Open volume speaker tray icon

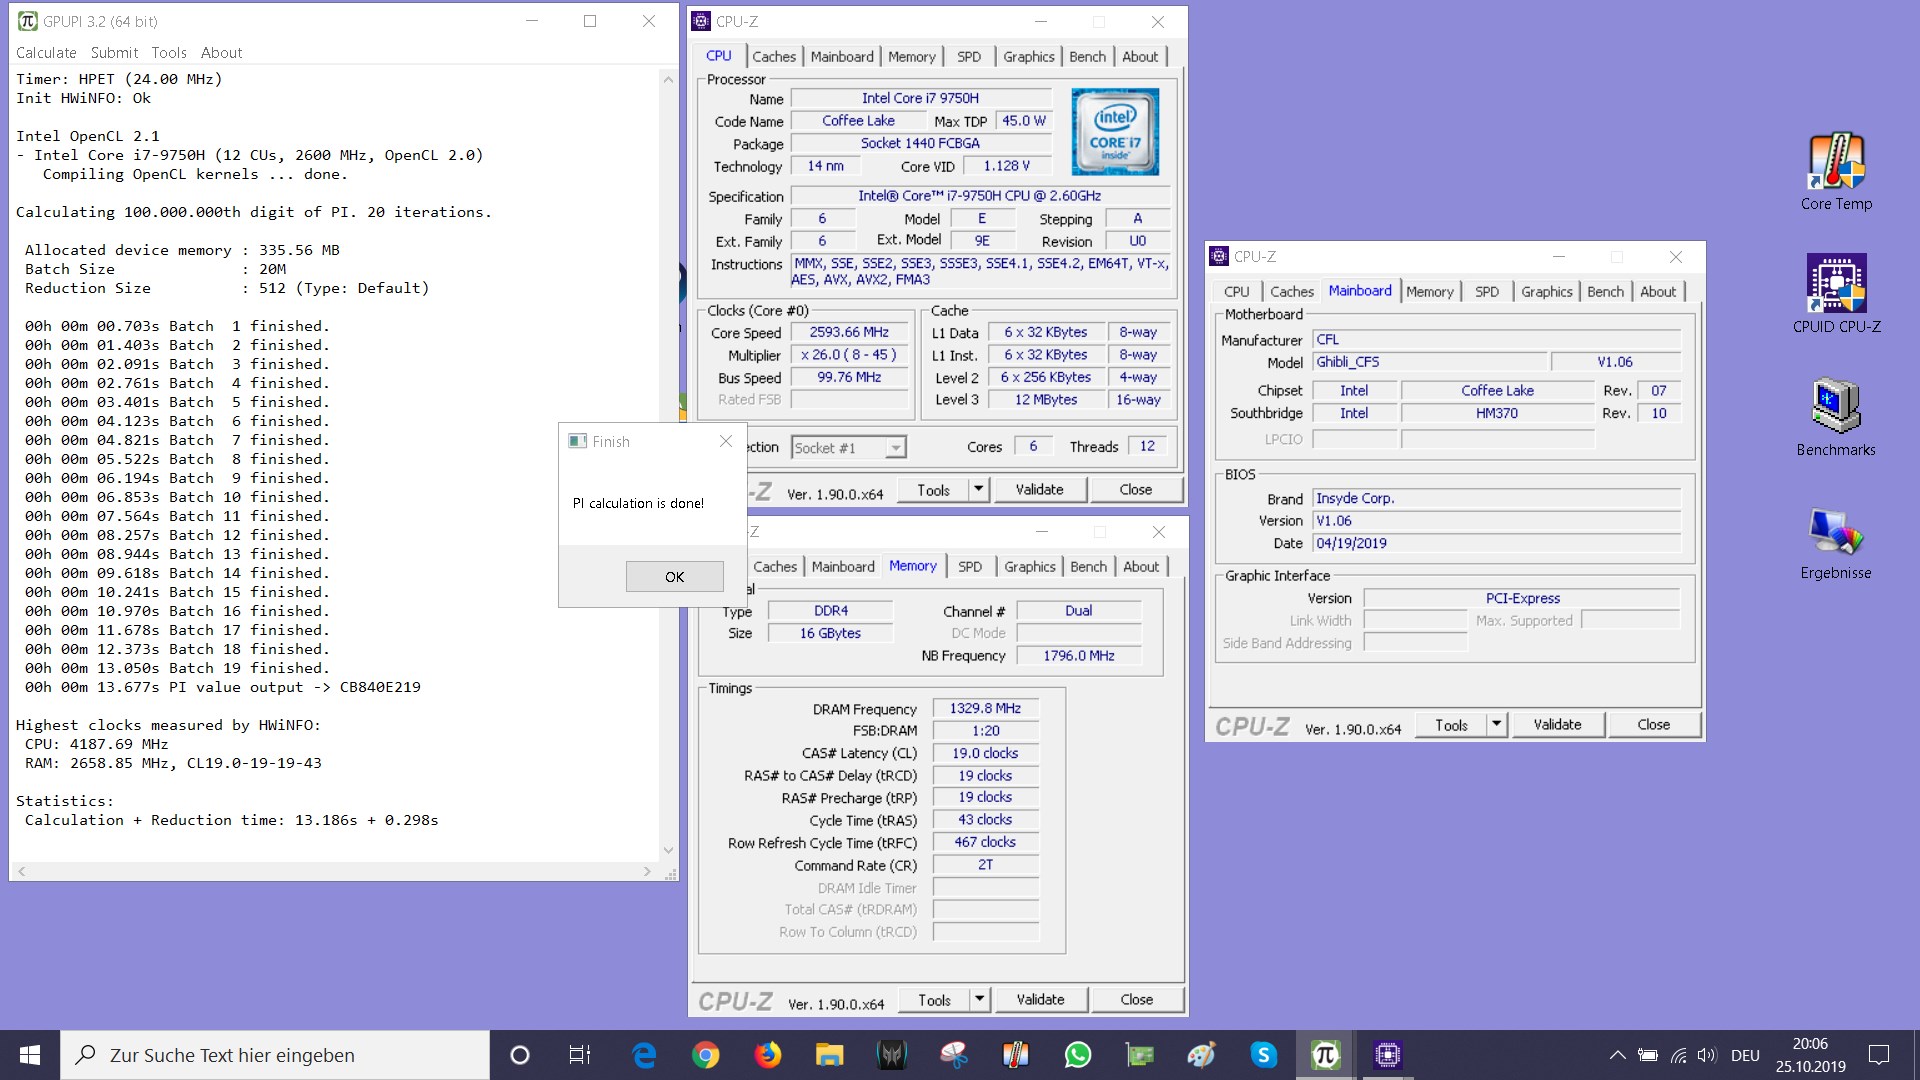click(1707, 1055)
